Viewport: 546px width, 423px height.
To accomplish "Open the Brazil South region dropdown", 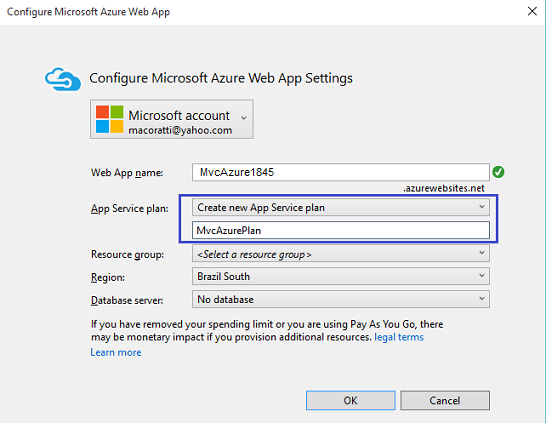I will (341, 276).
